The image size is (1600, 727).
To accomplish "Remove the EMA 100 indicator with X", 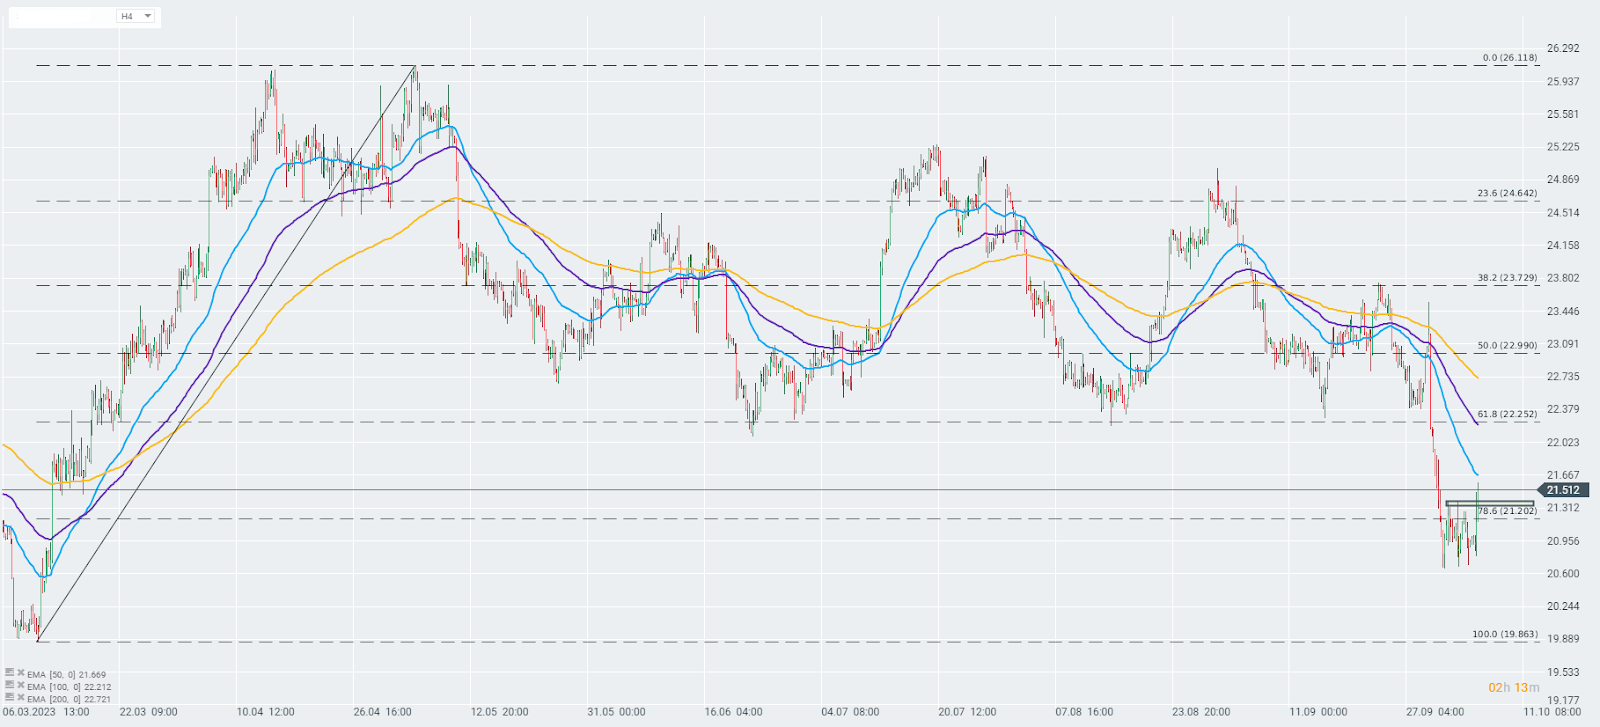I will pyautogui.click(x=20, y=686).
